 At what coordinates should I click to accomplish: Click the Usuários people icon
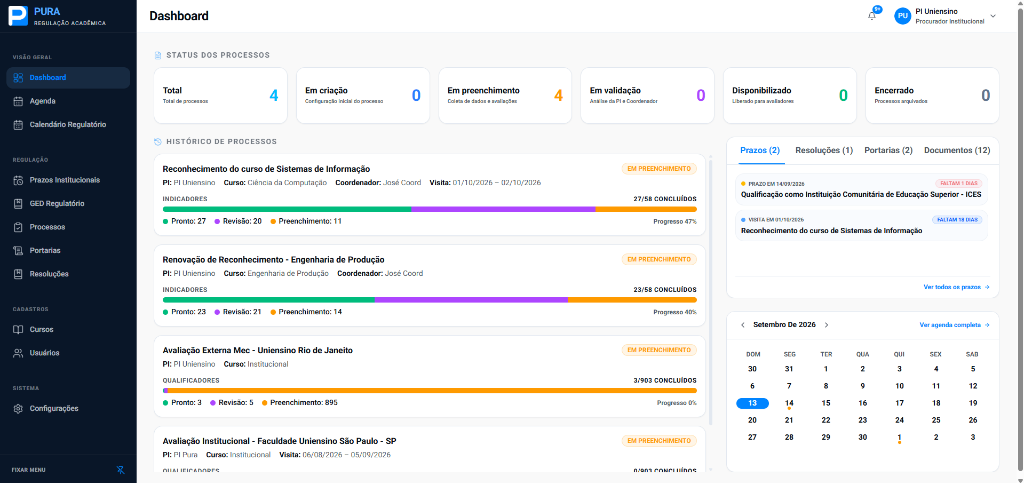[x=18, y=353]
